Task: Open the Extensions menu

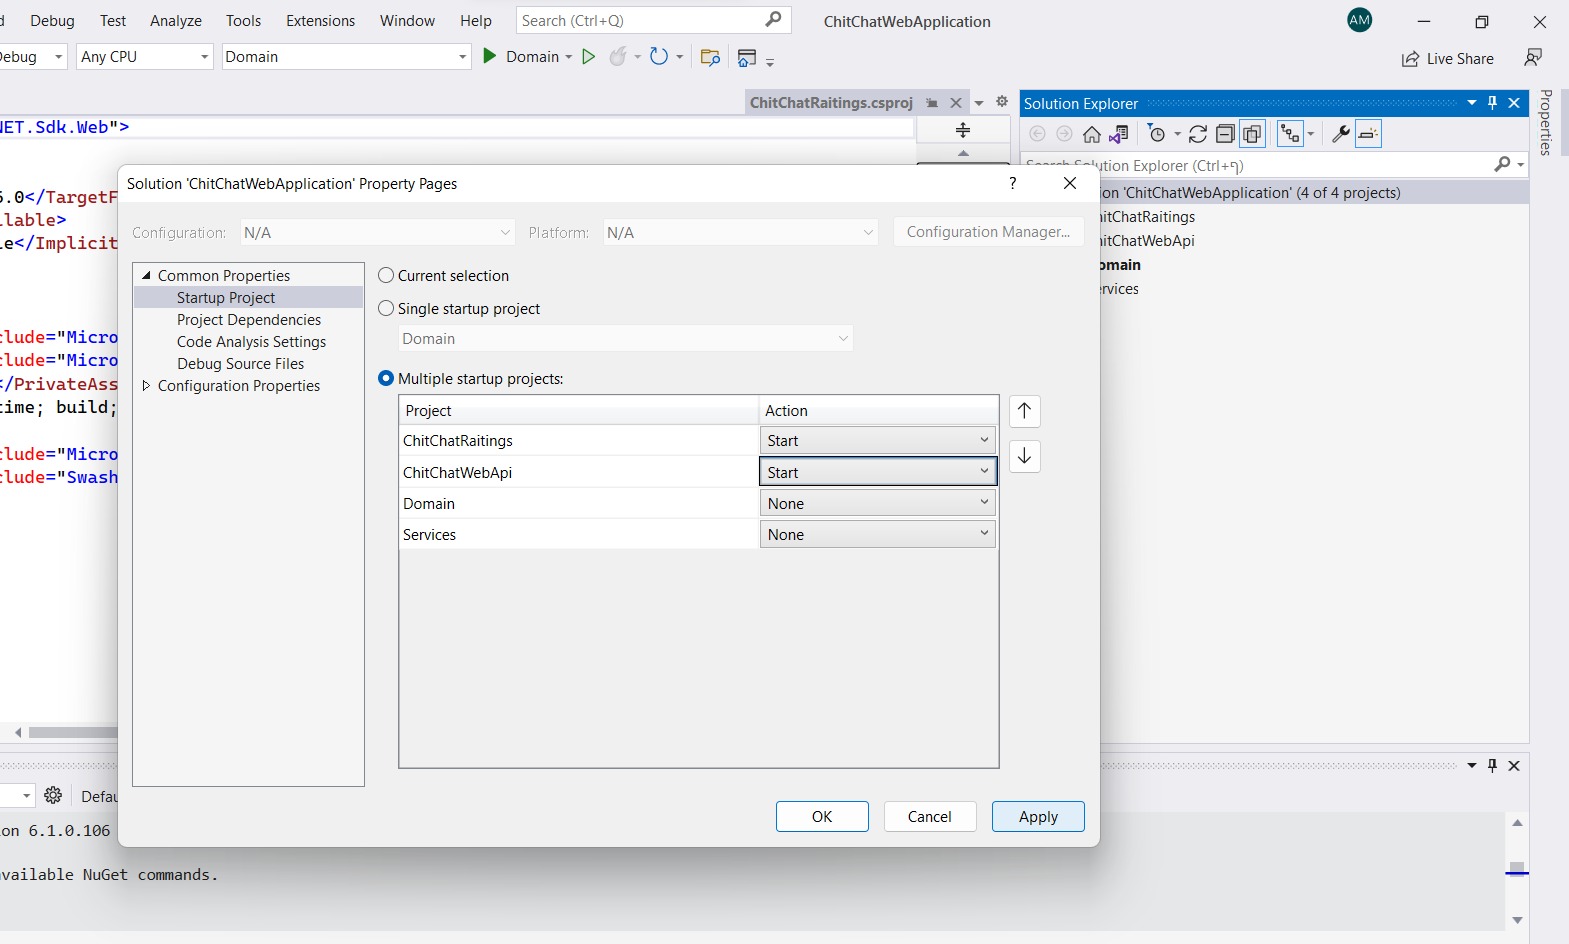Action: pyautogui.click(x=320, y=20)
